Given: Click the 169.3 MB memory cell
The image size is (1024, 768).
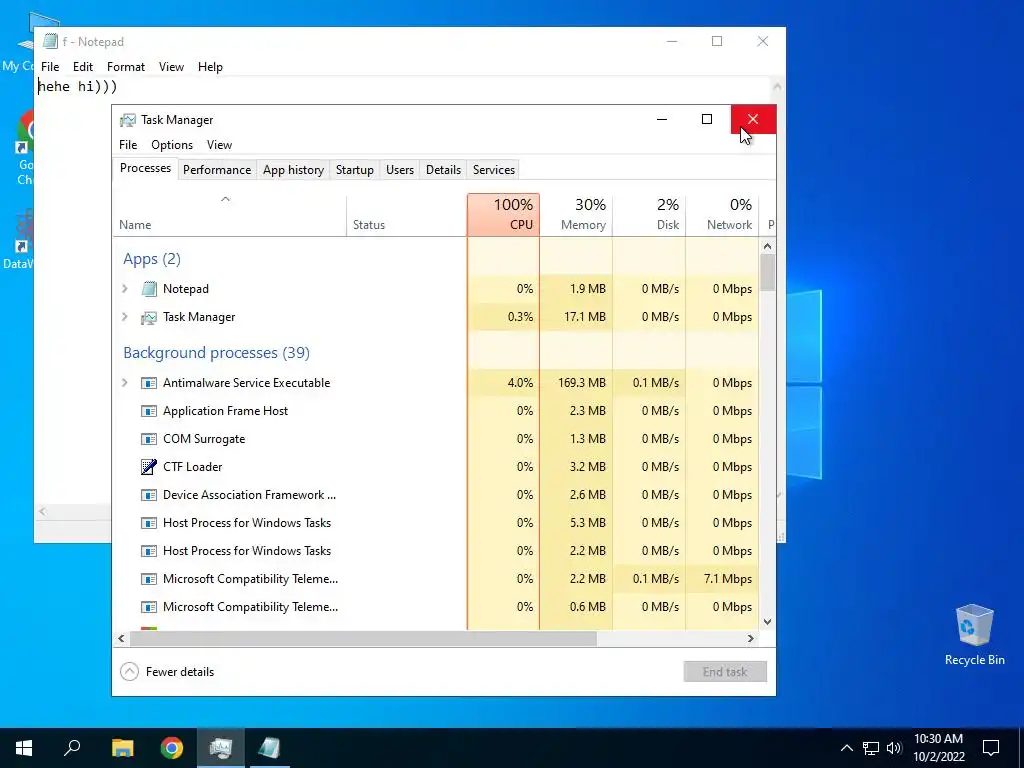Looking at the screenshot, I should click(576, 383).
